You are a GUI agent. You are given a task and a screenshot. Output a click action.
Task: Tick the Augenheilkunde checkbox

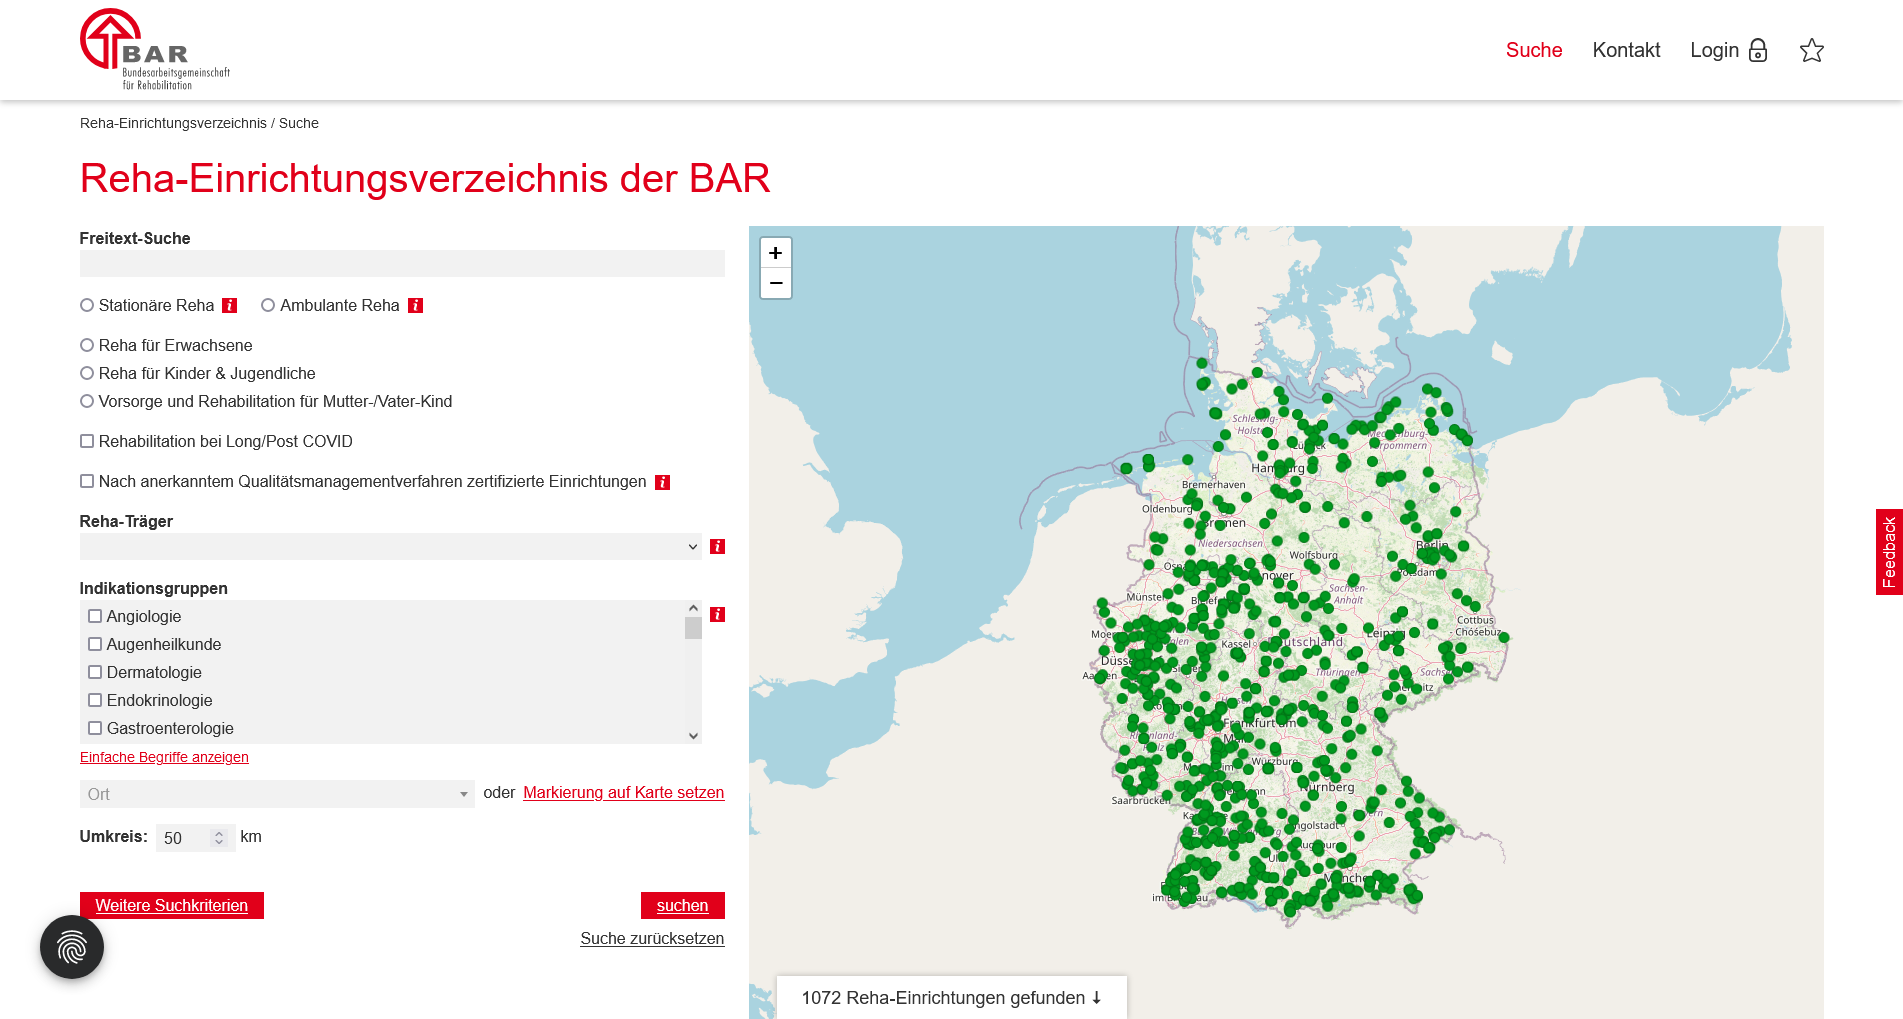click(95, 644)
